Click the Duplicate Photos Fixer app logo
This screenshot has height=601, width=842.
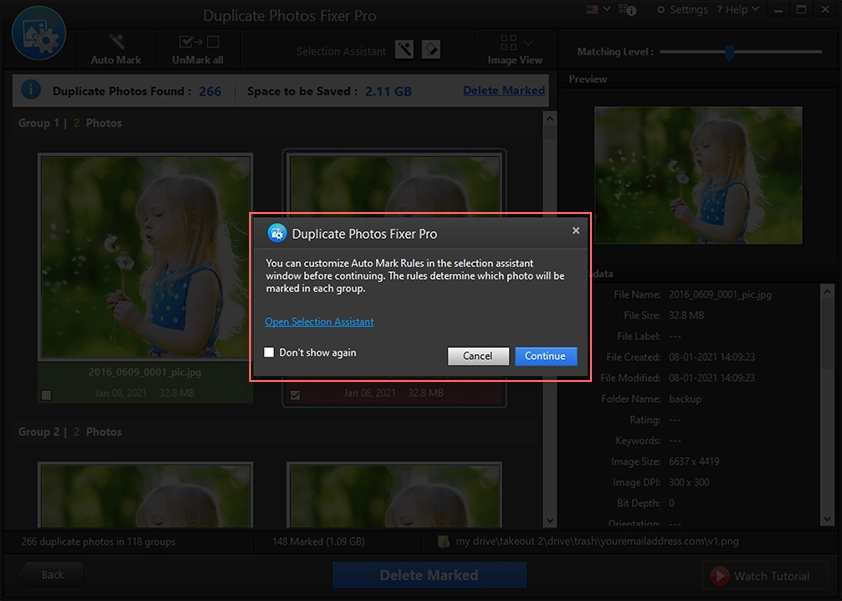[x=39, y=33]
